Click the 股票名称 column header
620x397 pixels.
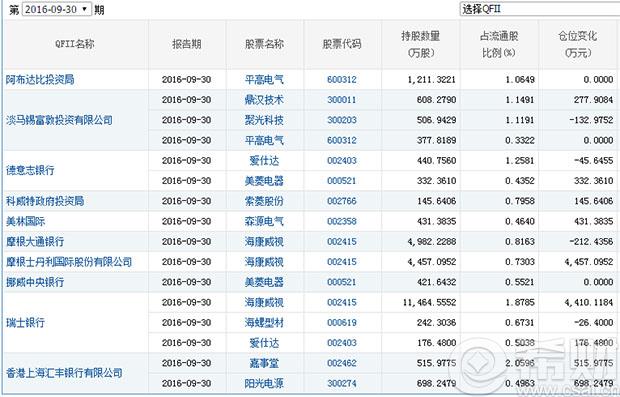(x=264, y=44)
